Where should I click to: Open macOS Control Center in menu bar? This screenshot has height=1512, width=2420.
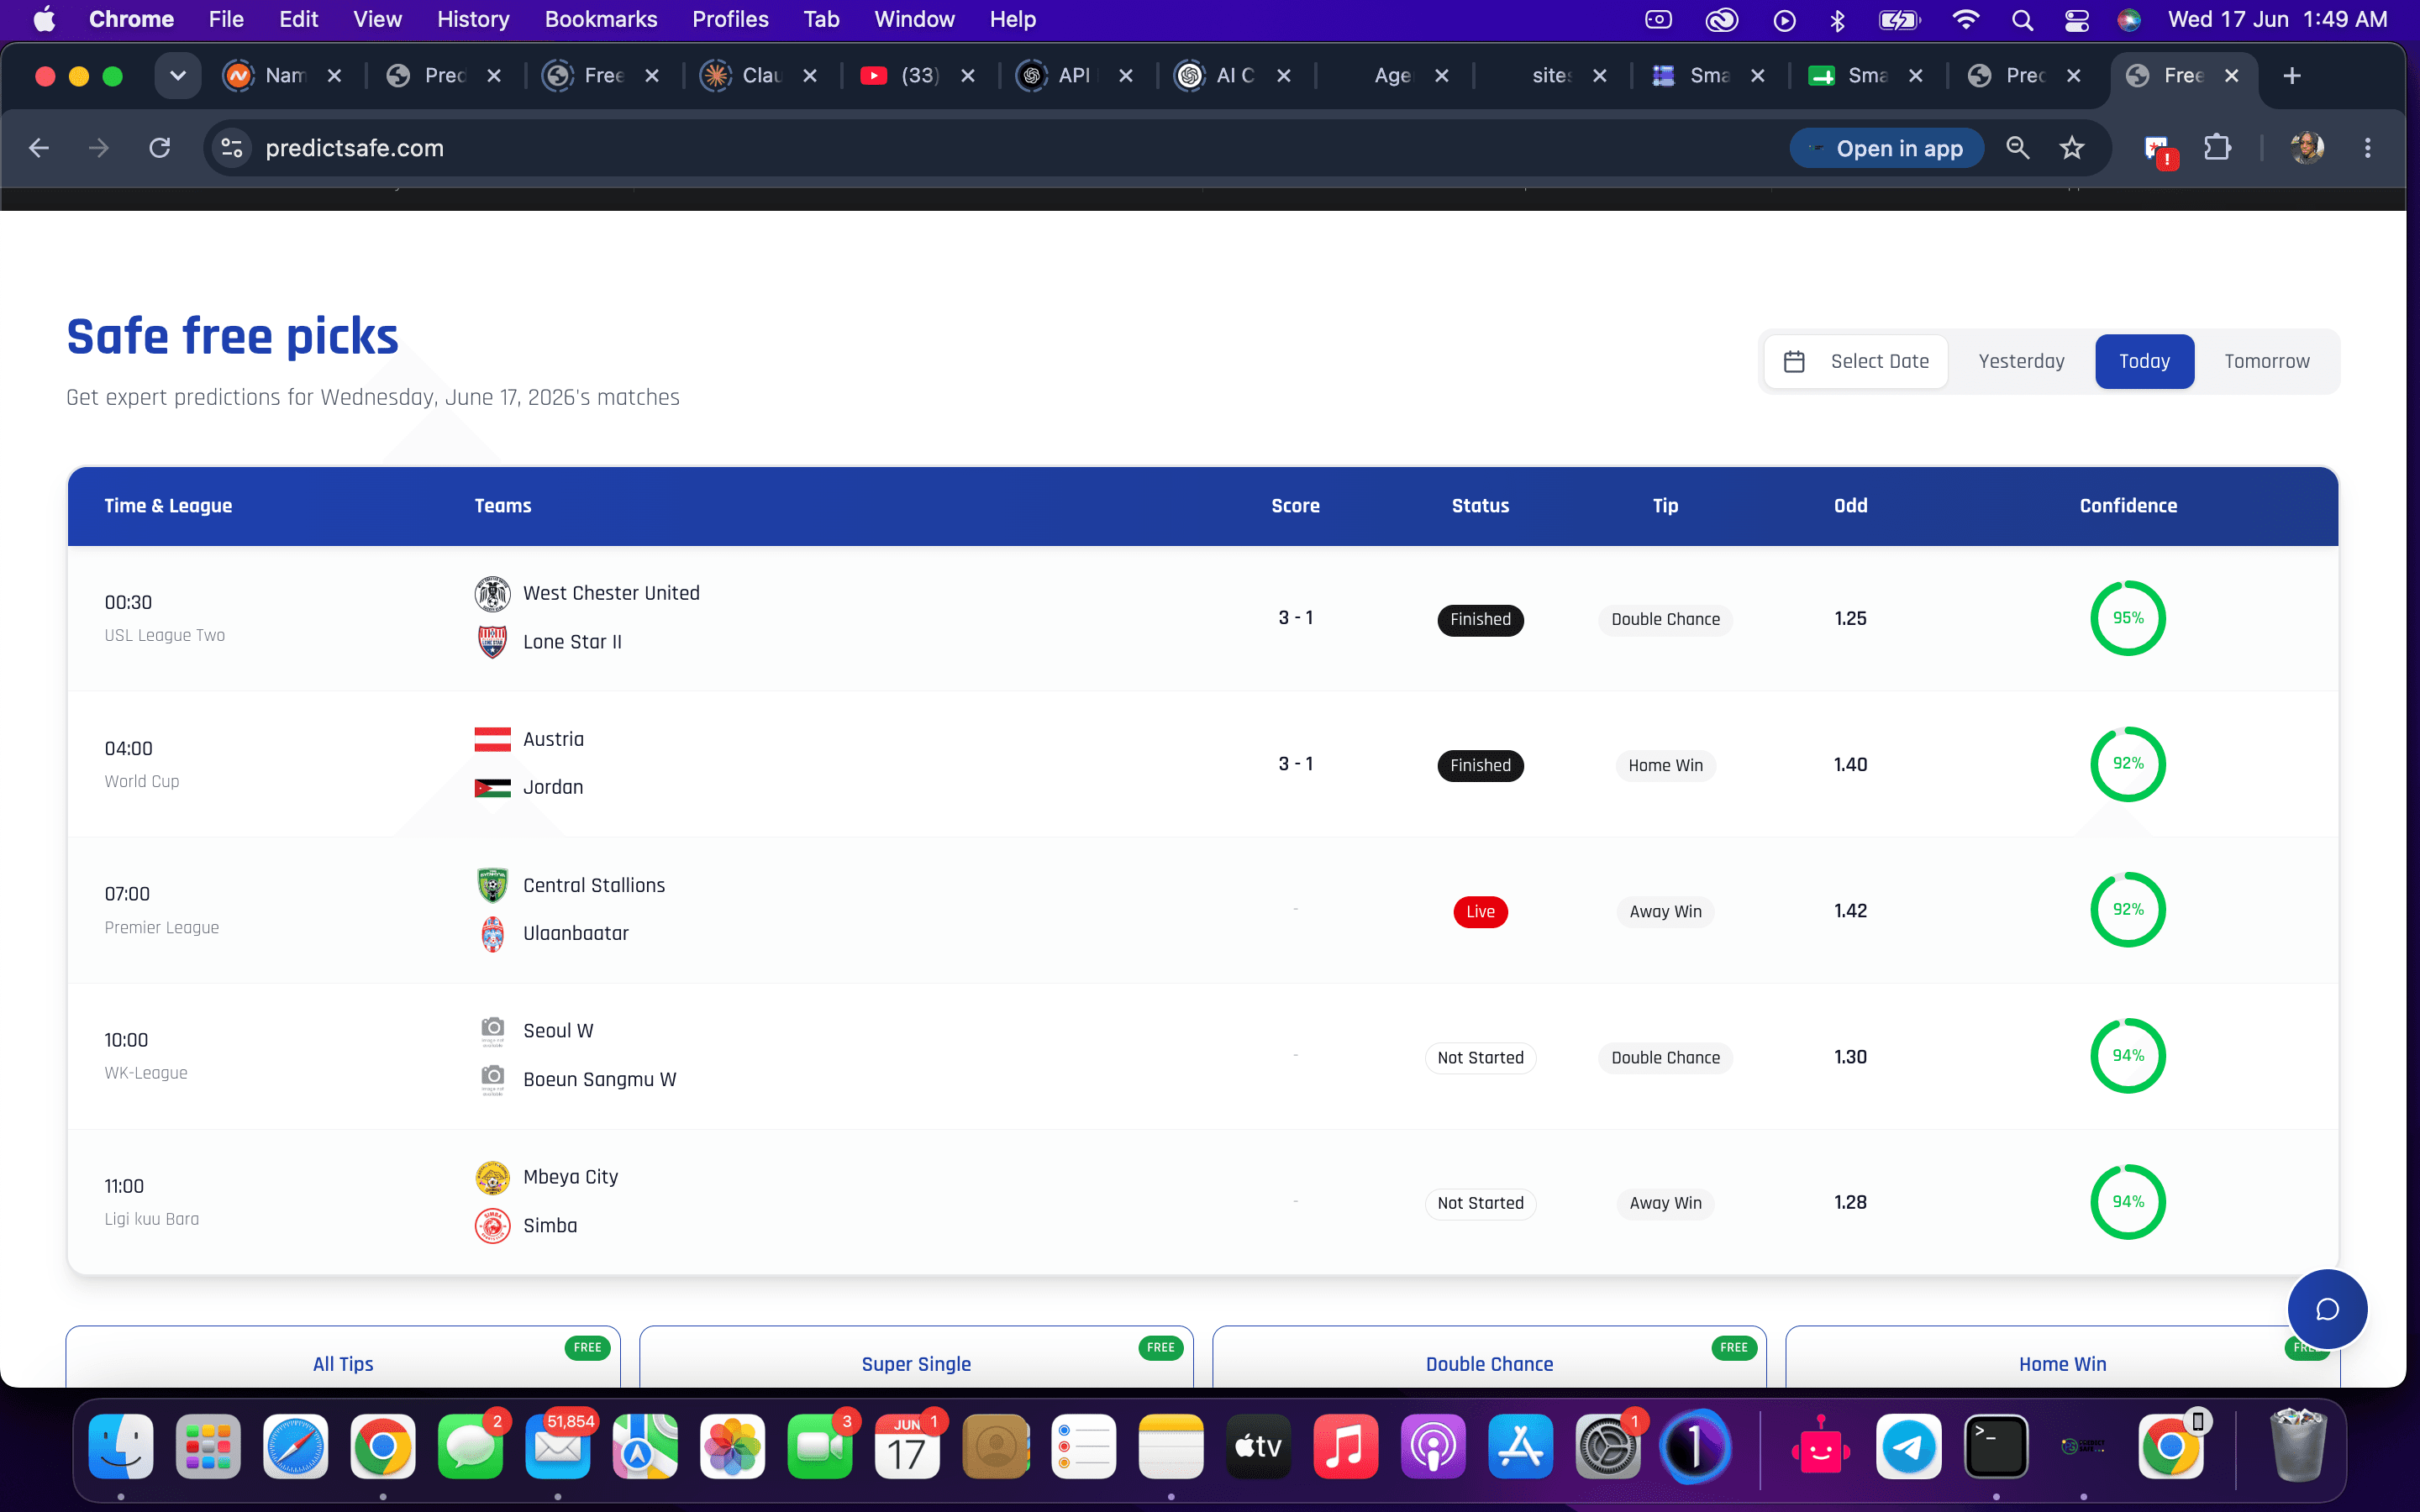(x=2076, y=19)
